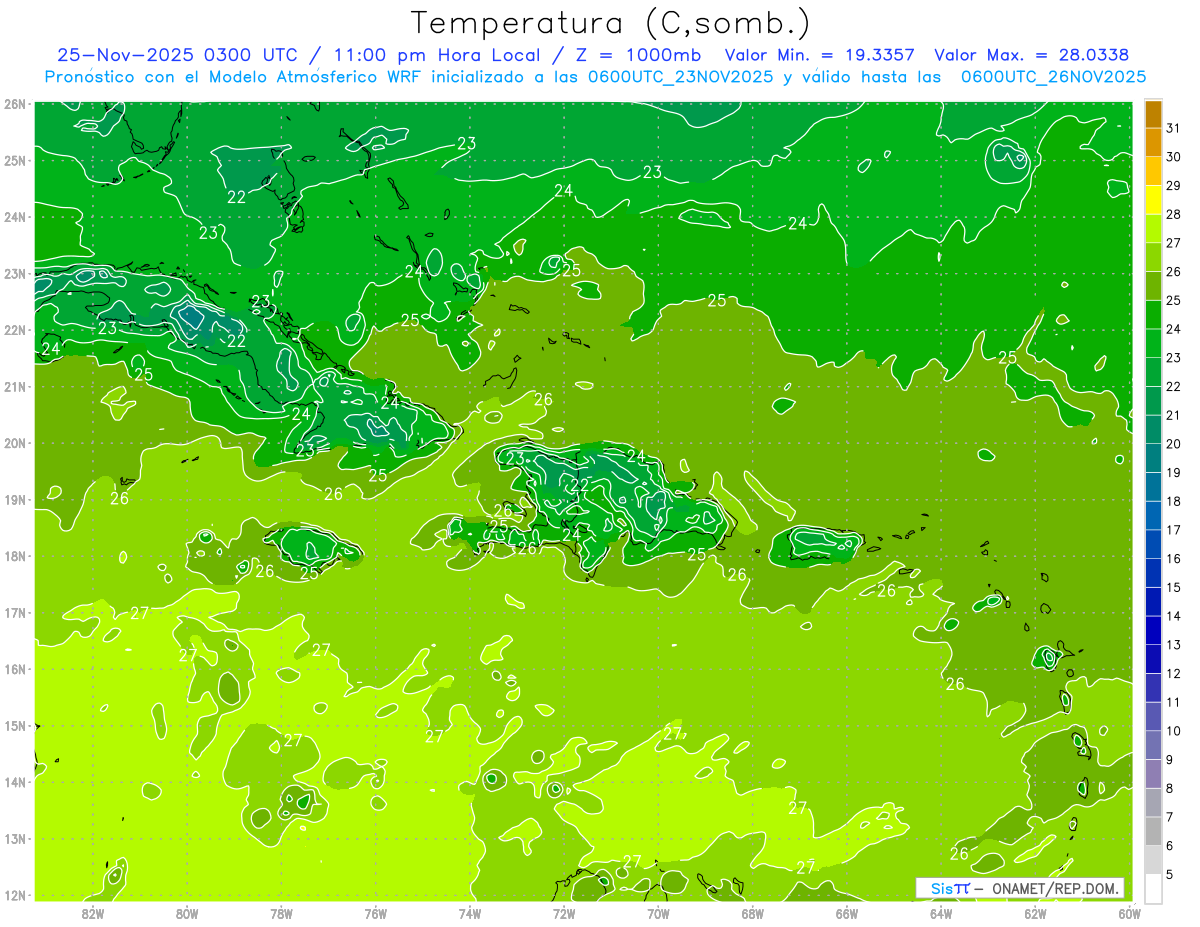The height and width of the screenshot is (927, 1200).
Task: Click the '66W' longitude axis label
Action: (847, 912)
